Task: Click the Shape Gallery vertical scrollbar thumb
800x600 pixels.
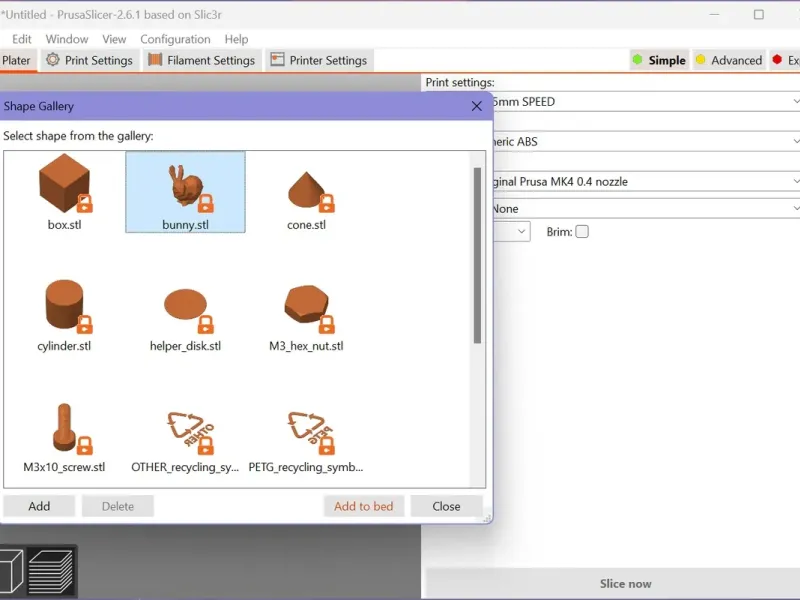Action: [477, 255]
